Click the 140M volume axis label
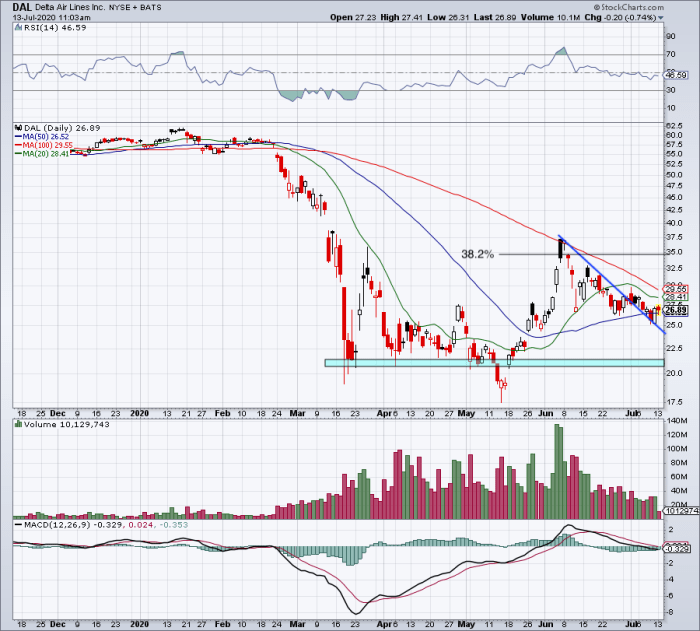 [676, 421]
